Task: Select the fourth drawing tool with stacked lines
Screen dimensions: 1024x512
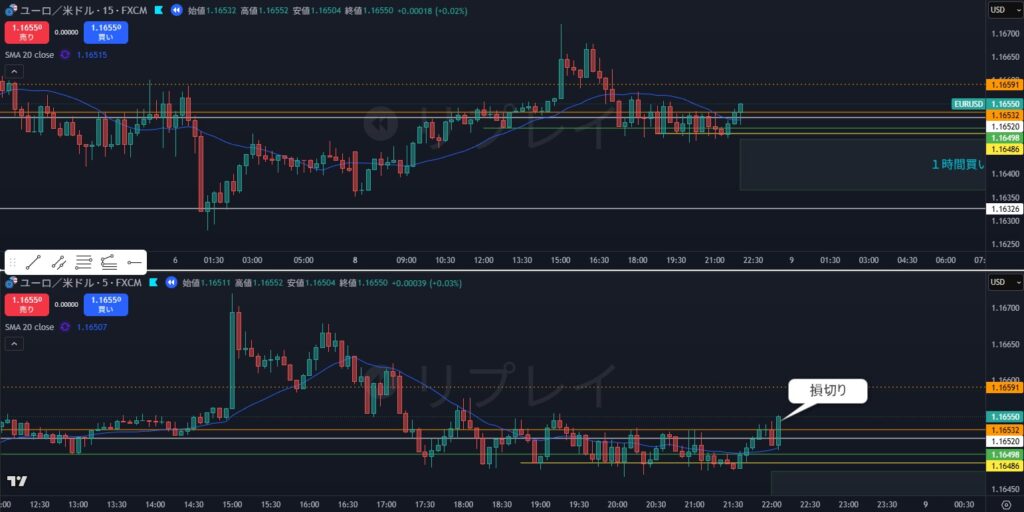Action: [109, 263]
